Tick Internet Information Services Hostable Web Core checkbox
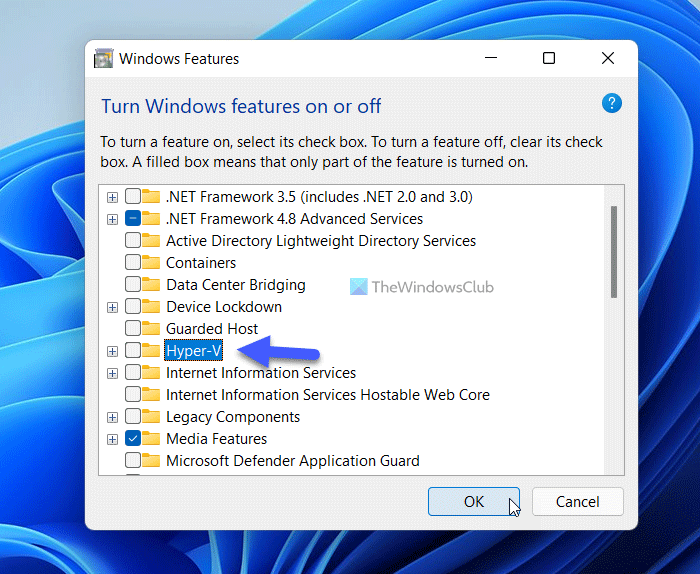 (133, 394)
